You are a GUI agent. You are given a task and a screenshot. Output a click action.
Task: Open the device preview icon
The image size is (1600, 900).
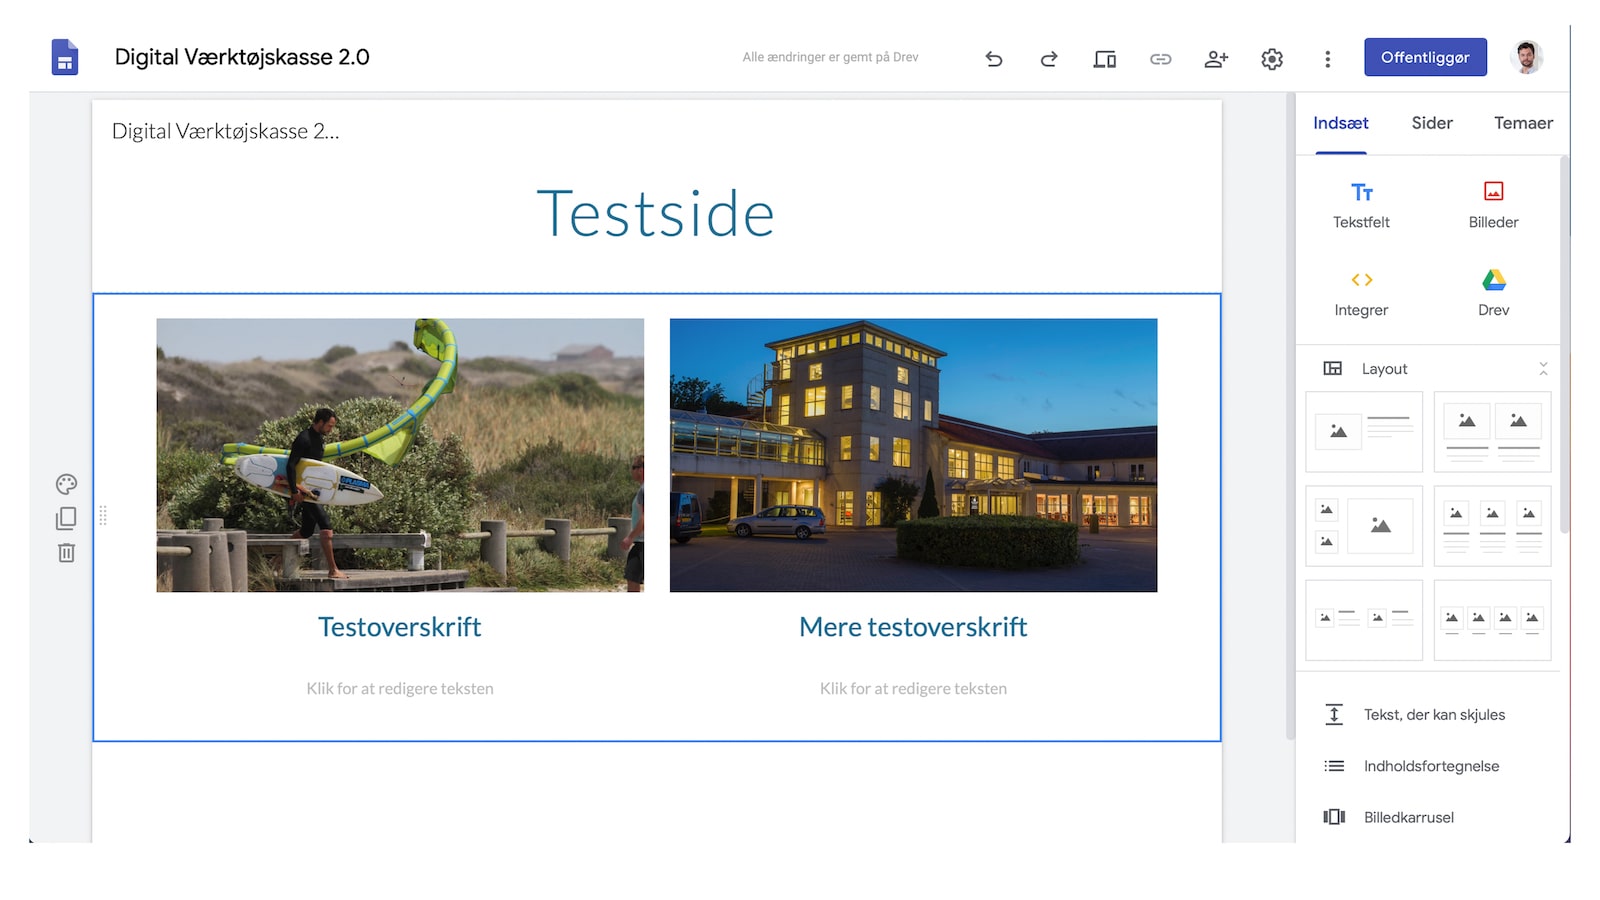pyautogui.click(x=1104, y=58)
